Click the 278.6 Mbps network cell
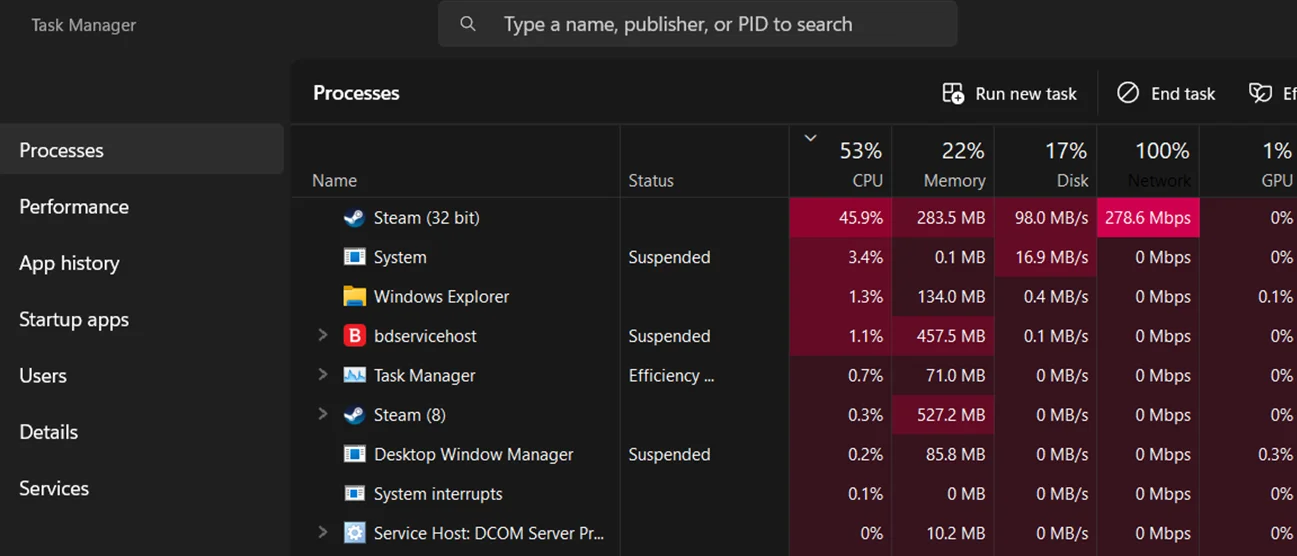1297x556 pixels. pyautogui.click(x=1148, y=218)
